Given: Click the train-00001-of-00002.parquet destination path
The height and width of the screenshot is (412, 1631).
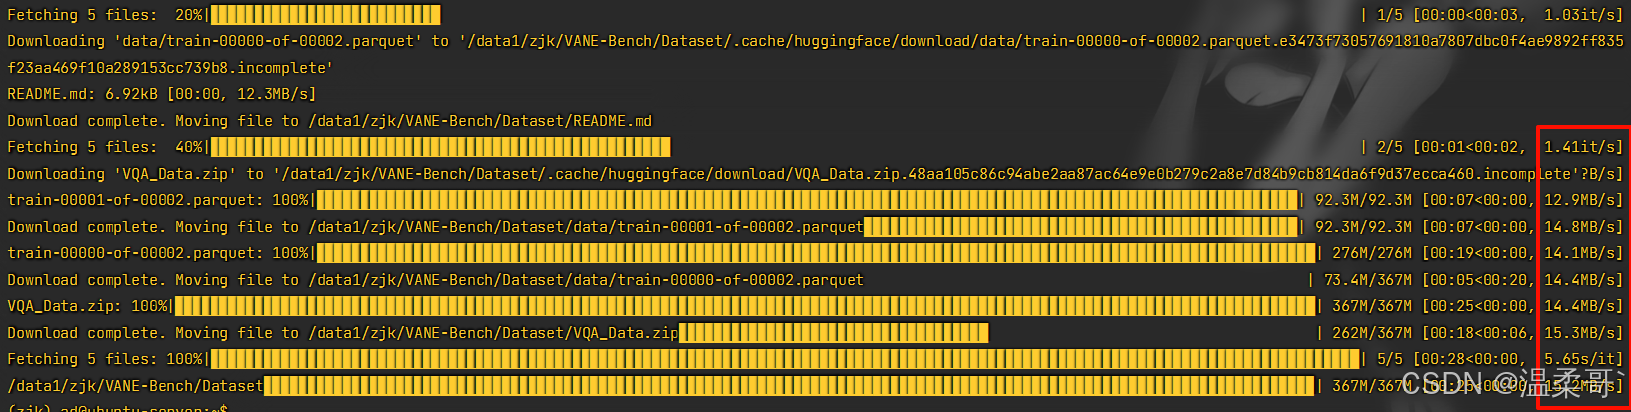Looking at the screenshot, I should [585, 227].
